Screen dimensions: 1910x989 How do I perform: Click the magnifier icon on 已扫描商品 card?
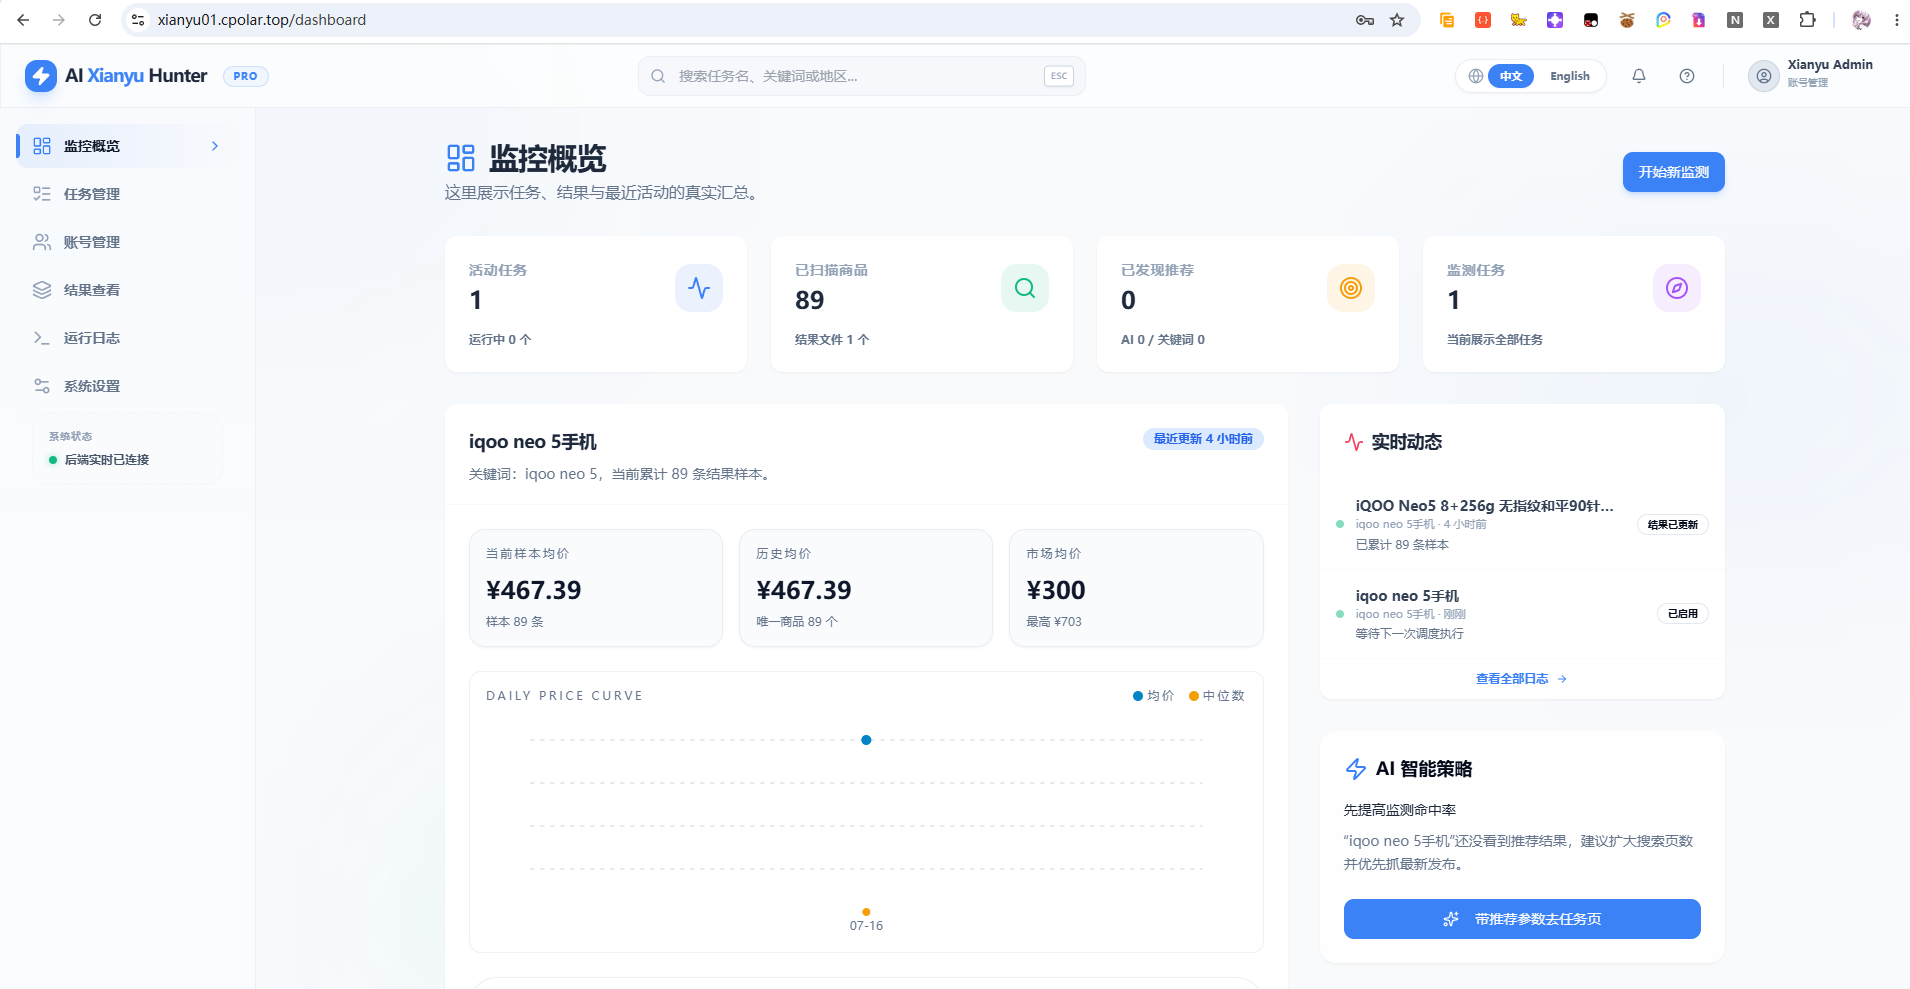1025,288
